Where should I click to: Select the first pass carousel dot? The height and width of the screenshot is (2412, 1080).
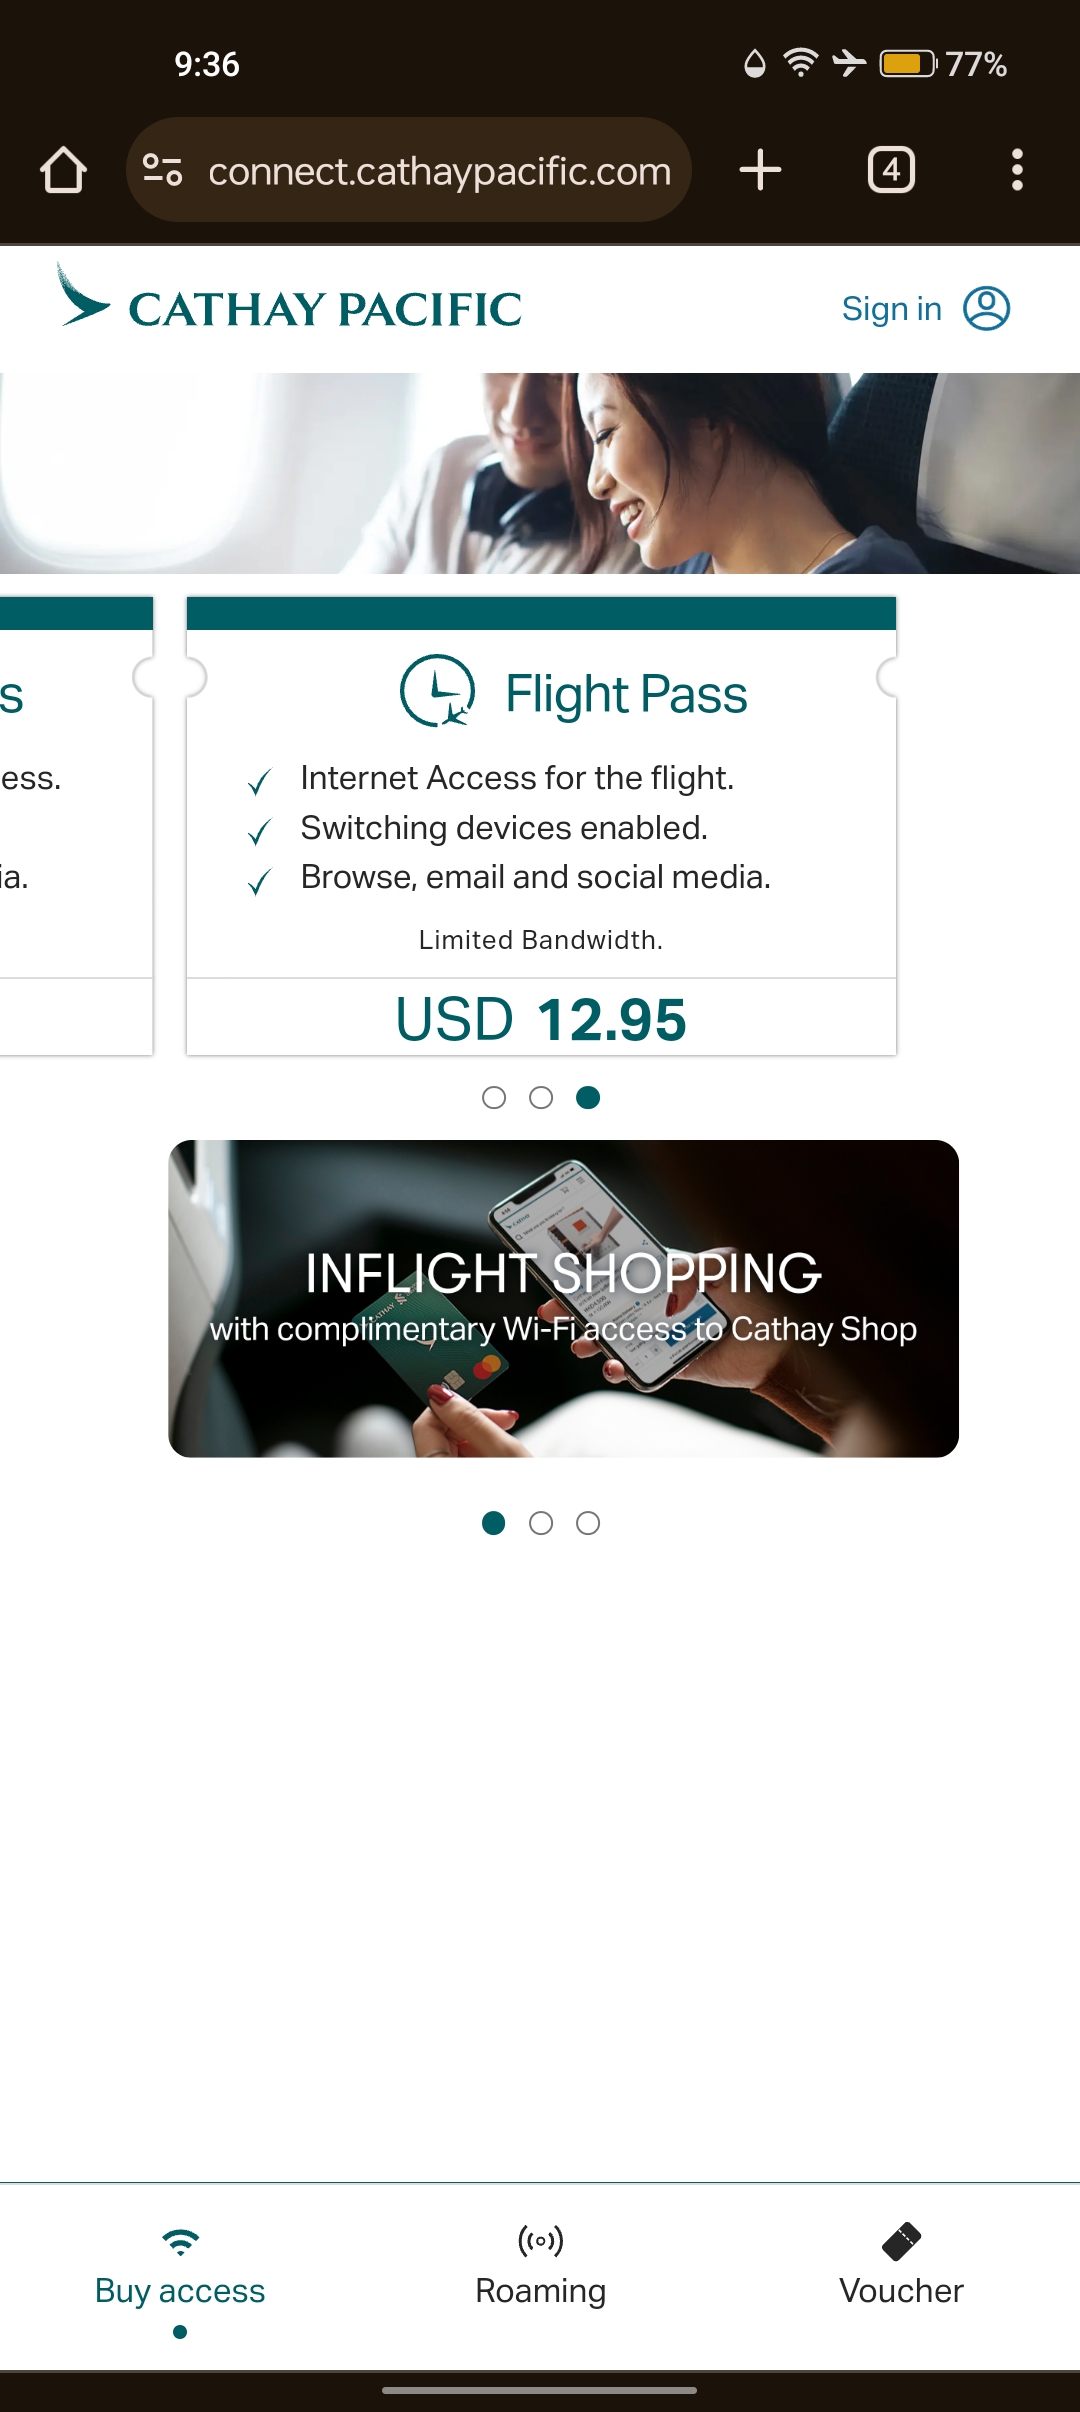click(494, 1098)
